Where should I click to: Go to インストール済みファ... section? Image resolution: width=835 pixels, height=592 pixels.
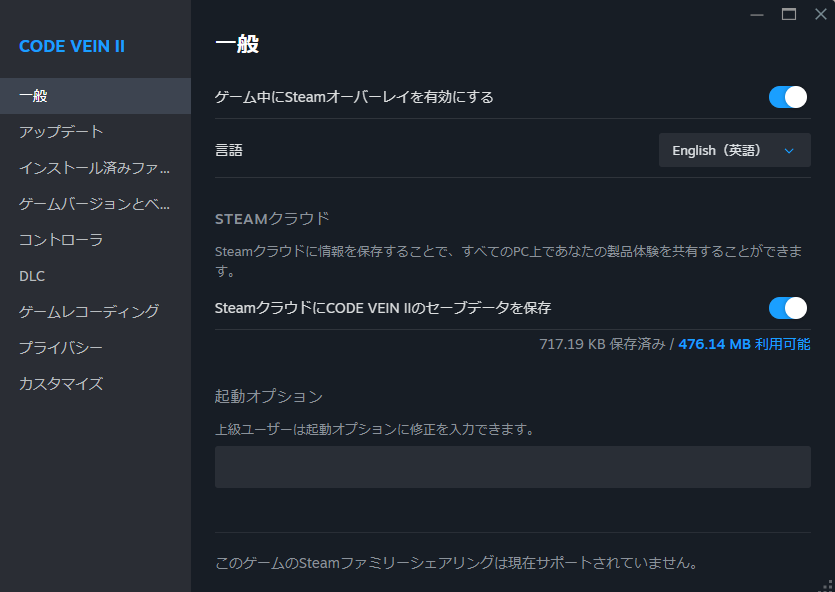point(95,168)
